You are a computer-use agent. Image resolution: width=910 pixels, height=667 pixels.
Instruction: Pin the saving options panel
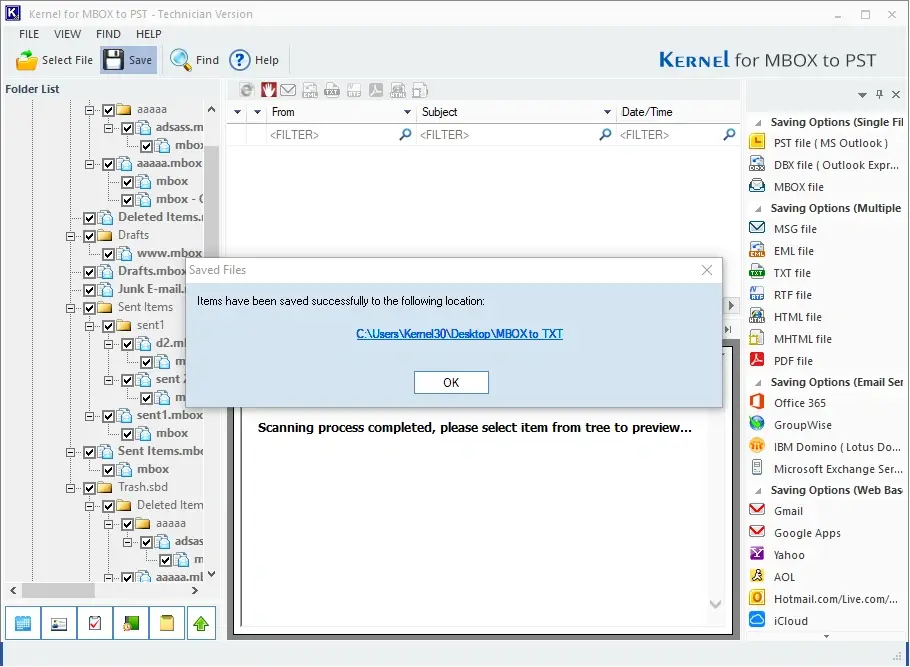[879, 94]
